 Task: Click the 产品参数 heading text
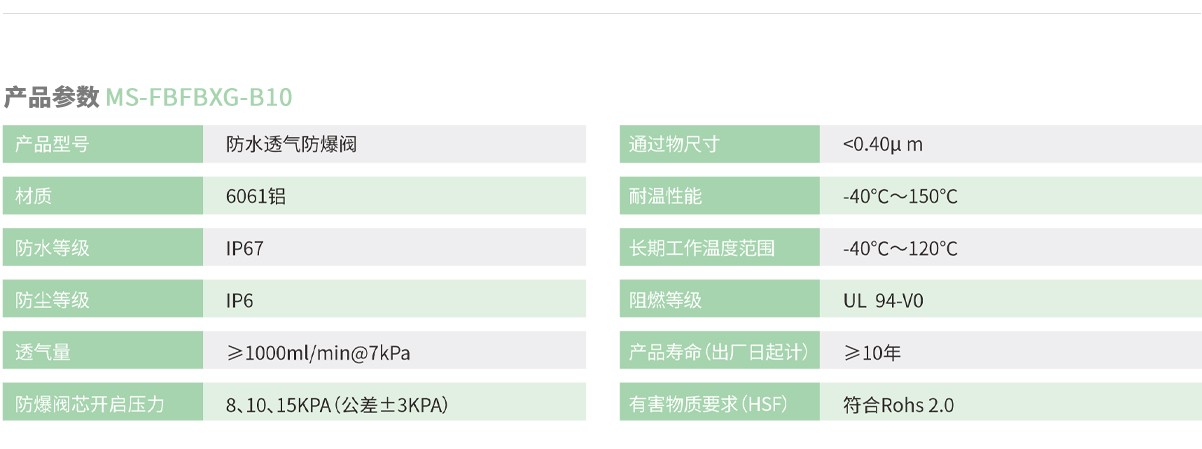51,98
